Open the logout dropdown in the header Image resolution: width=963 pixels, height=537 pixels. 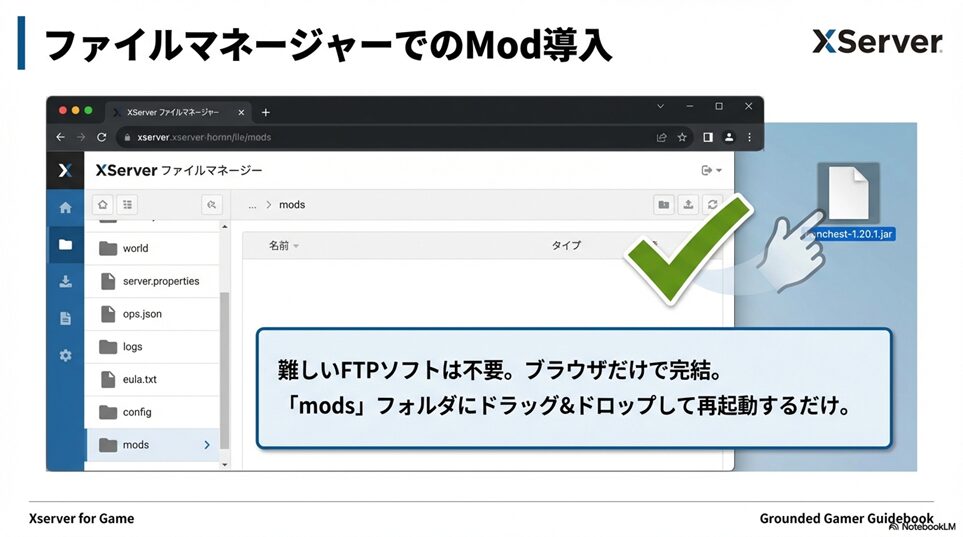coord(711,171)
